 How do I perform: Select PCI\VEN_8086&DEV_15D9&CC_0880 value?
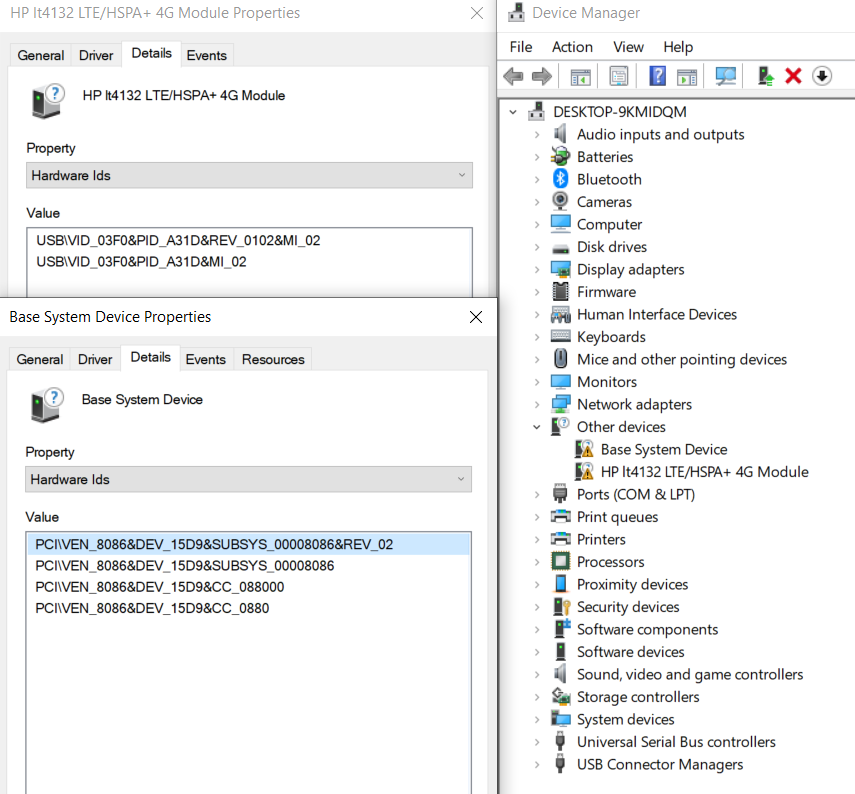click(152, 608)
